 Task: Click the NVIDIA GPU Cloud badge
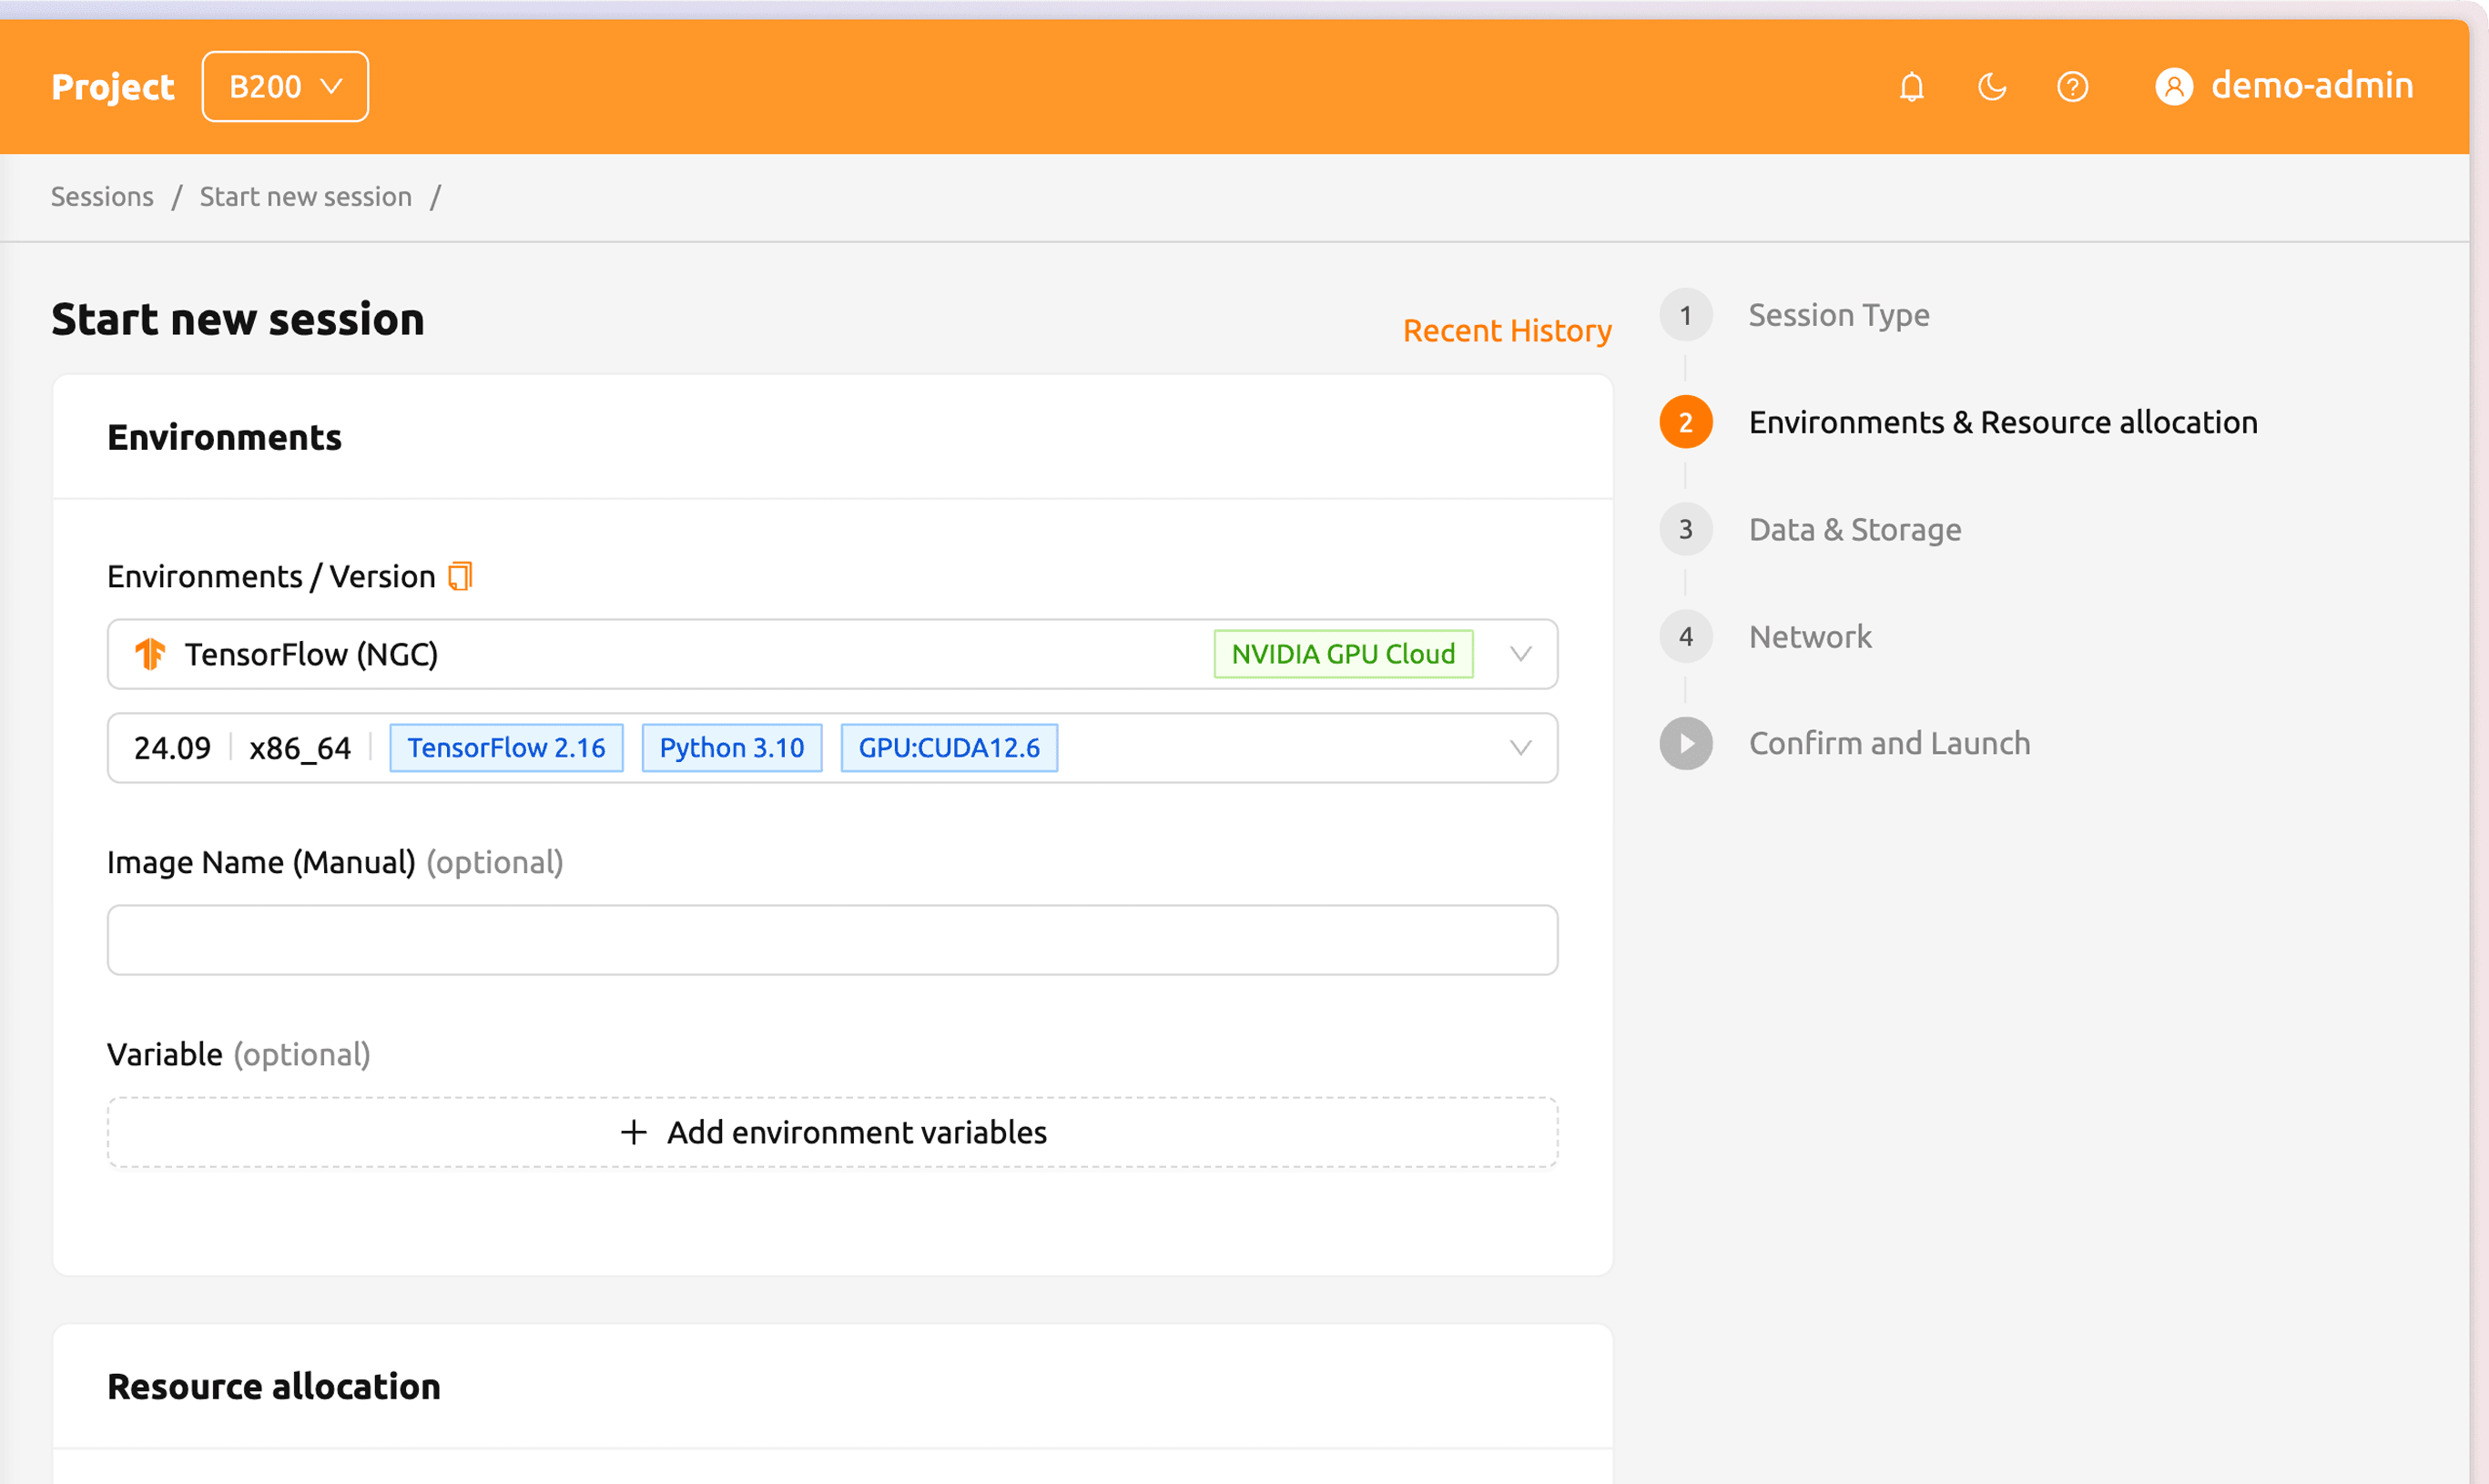pos(1342,654)
